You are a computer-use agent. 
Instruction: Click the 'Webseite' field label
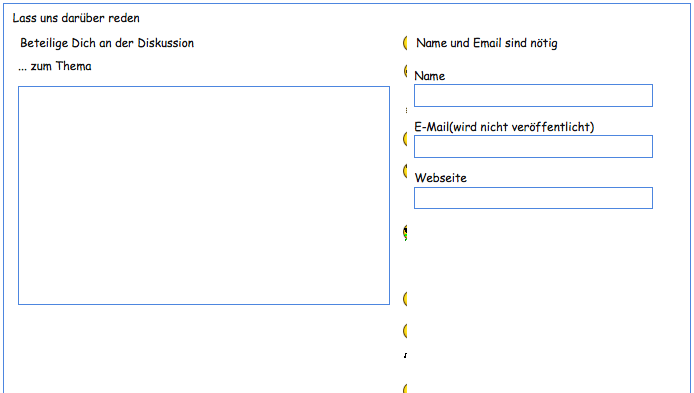click(441, 178)
